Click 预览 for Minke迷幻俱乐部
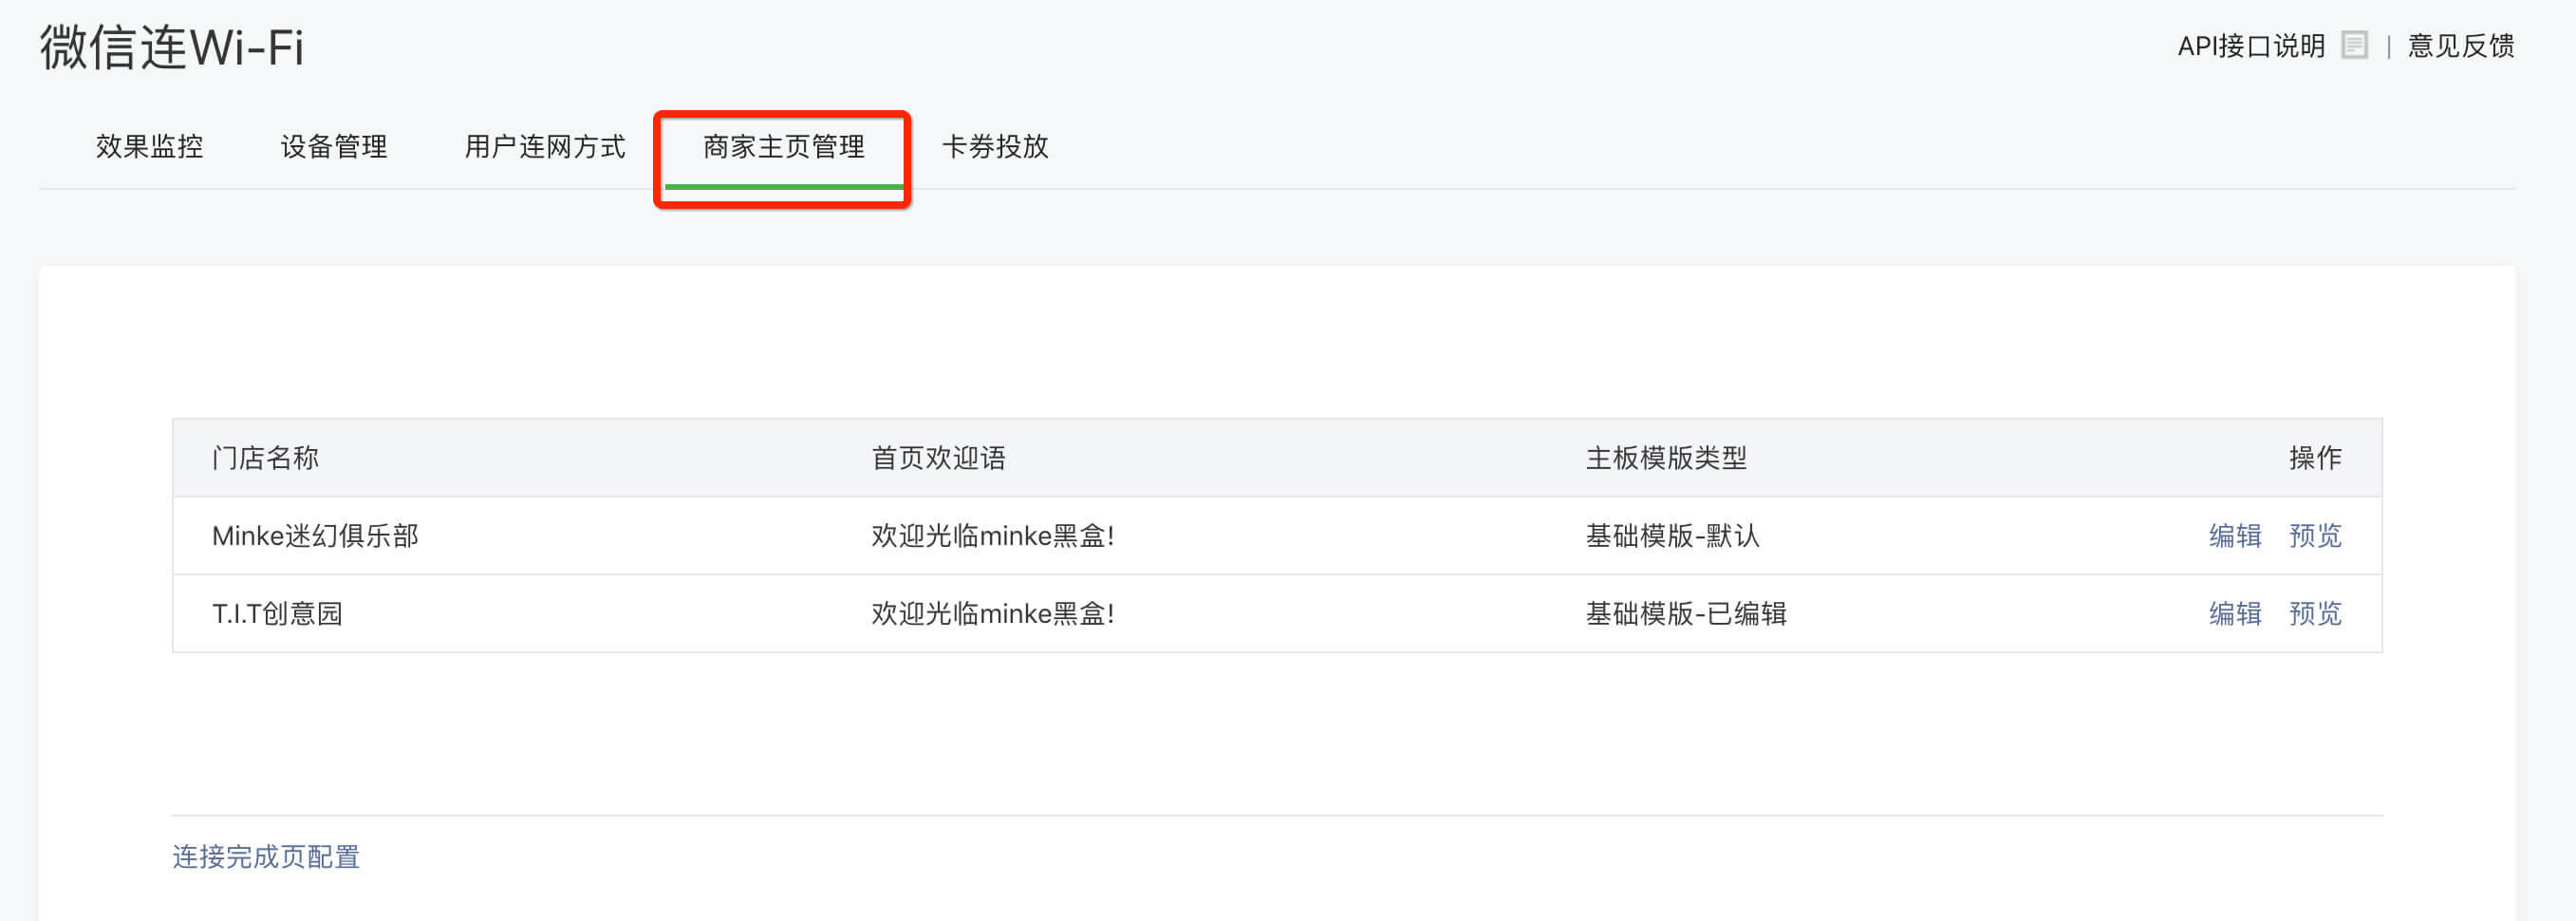The height and width of the screenshot is (921, 2576). (x=2315, y=536)
